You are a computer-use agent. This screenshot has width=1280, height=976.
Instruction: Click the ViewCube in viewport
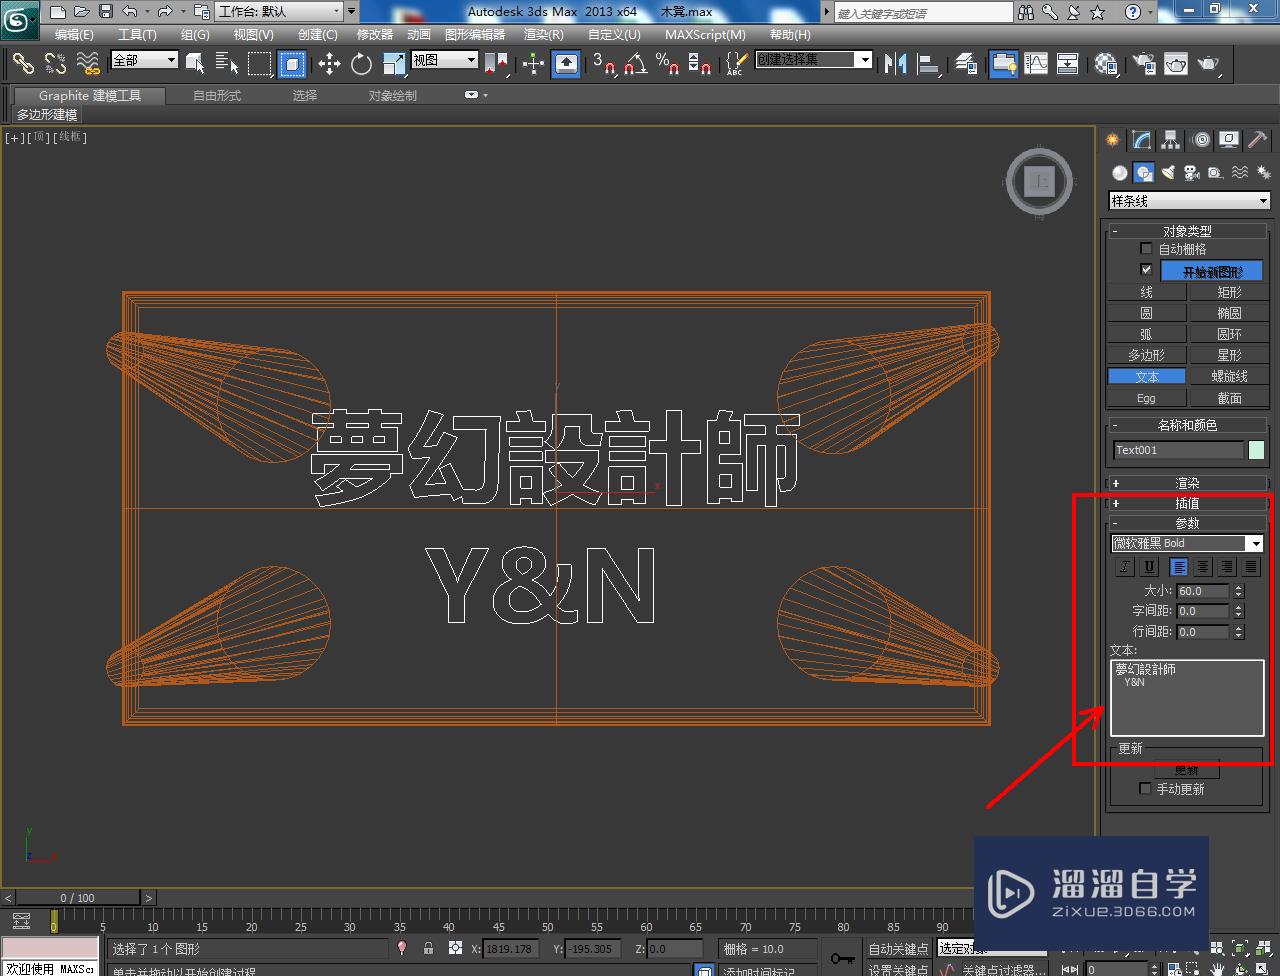pos(1040,182)
